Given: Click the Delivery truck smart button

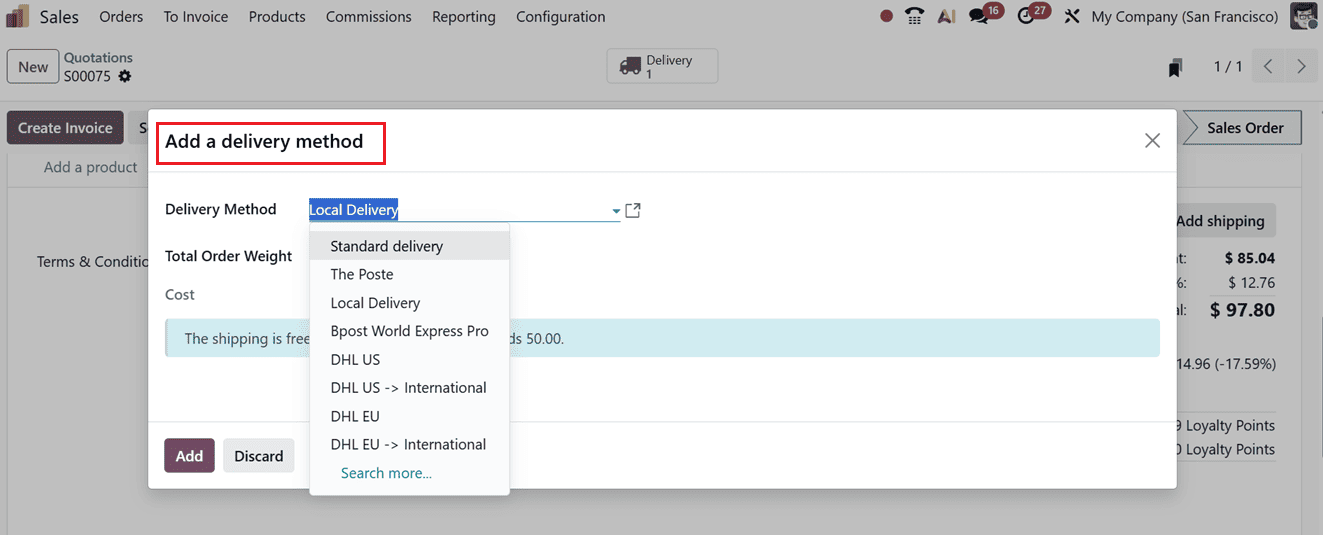Looking at the screenshot, I should (x=662, y=66).
